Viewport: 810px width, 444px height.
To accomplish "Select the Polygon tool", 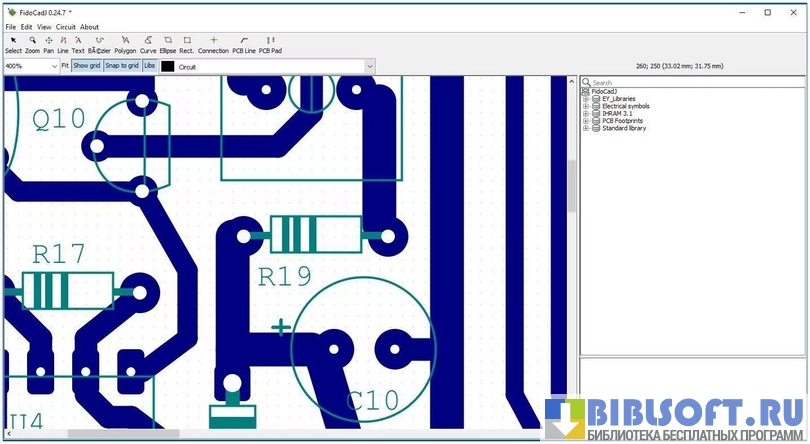I will pyautogui.click(x=125, y=44).
